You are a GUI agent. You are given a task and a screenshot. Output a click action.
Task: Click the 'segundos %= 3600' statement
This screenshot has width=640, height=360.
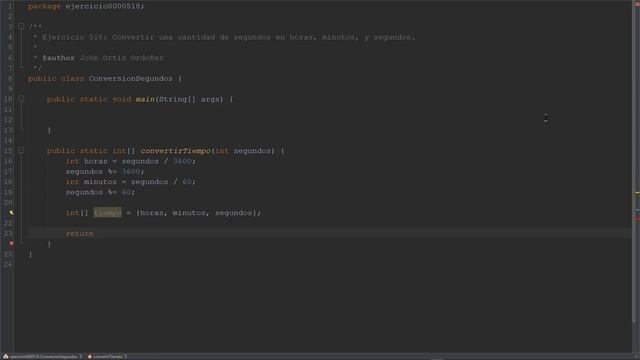105,171
